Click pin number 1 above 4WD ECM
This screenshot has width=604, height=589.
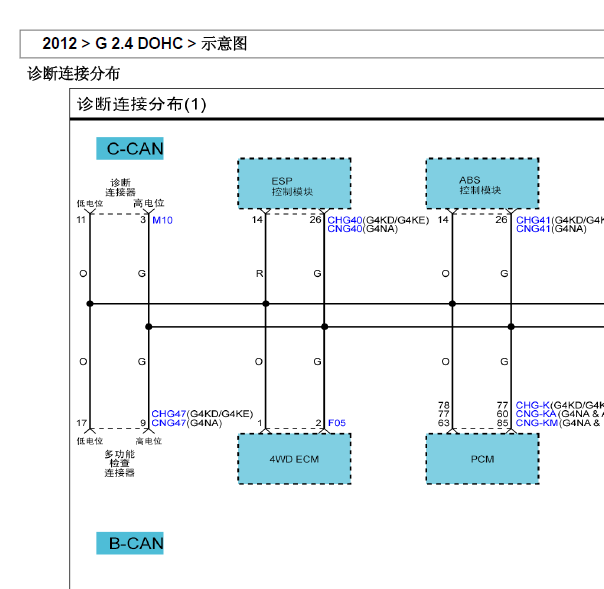(260, 423)
